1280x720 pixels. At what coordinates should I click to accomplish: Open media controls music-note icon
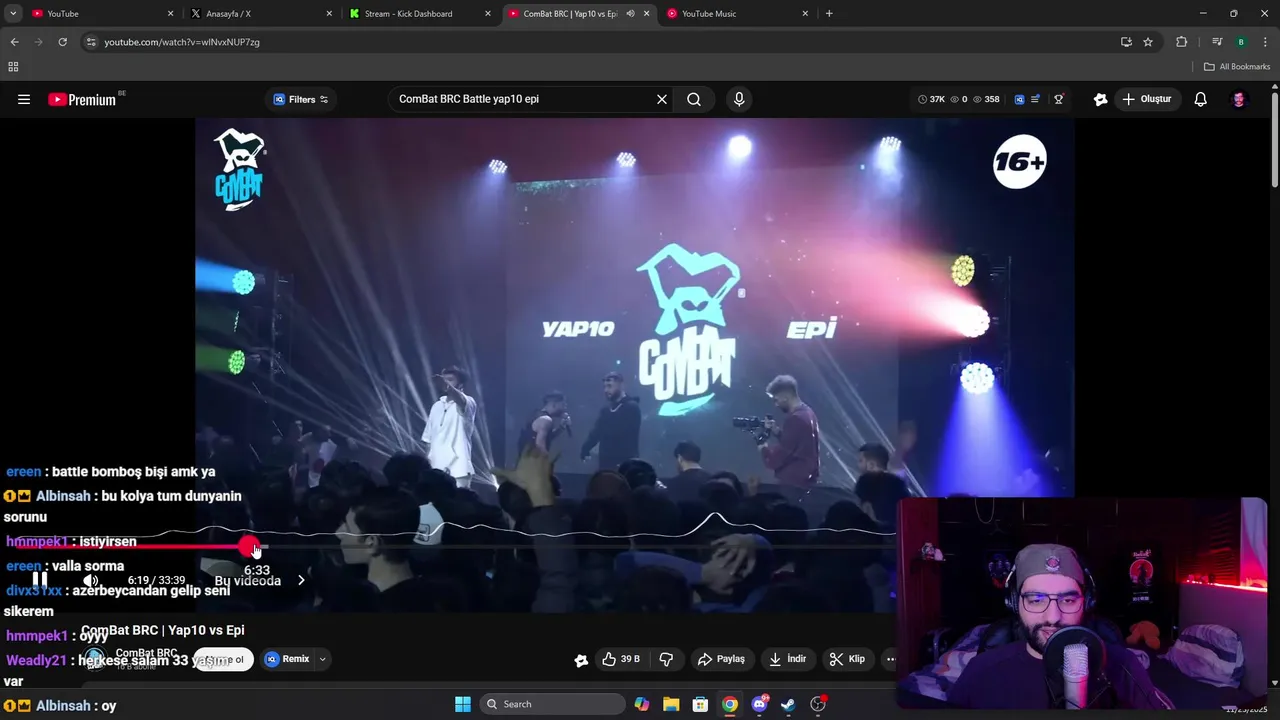click(1217, 42)
